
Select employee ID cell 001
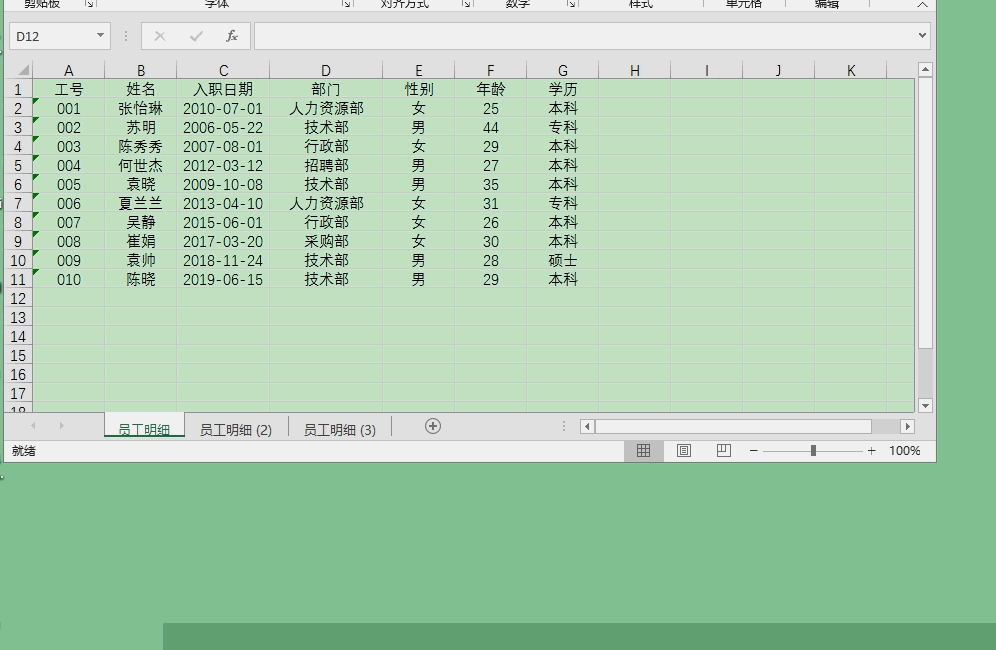[x=69, y=109]
